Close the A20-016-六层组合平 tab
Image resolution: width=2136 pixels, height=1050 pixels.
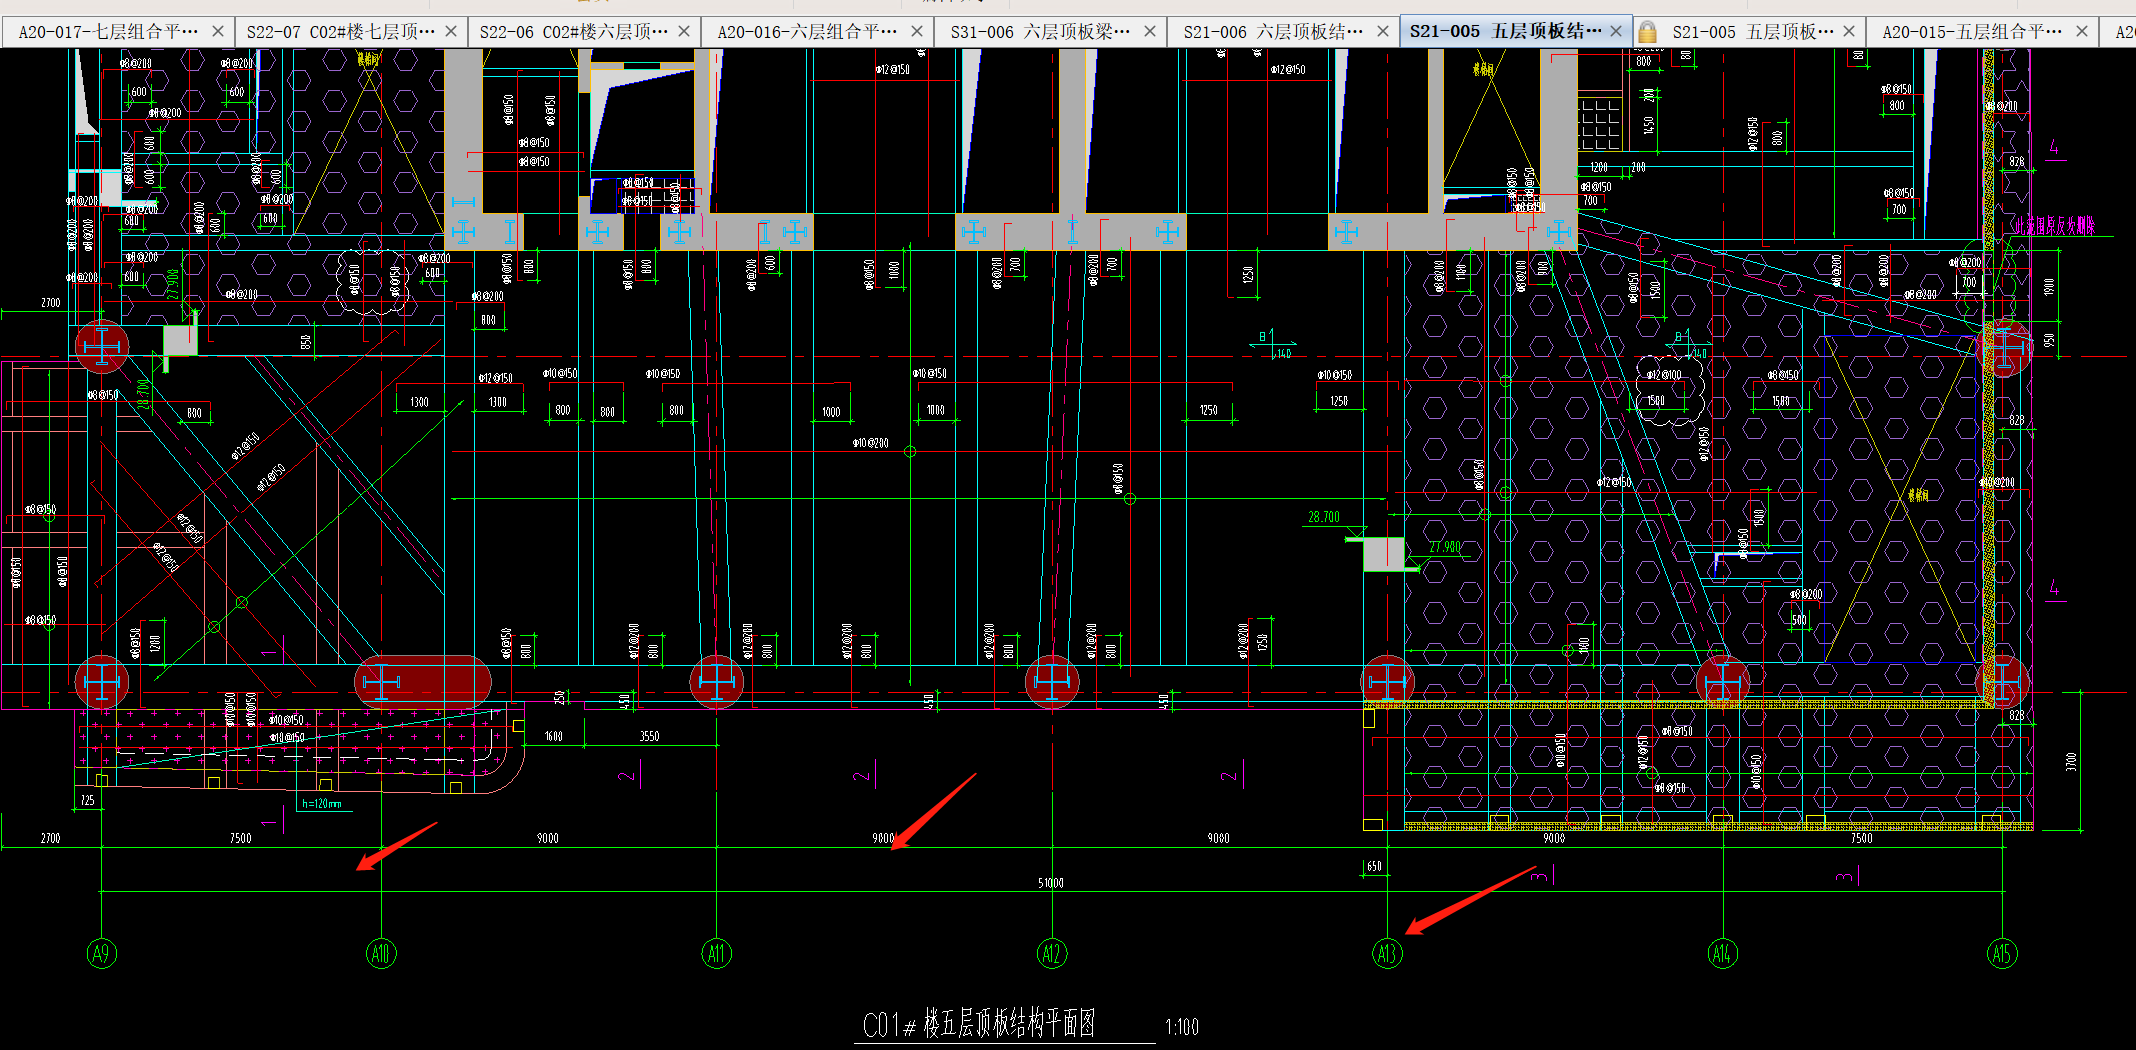(x=917, y=32)
